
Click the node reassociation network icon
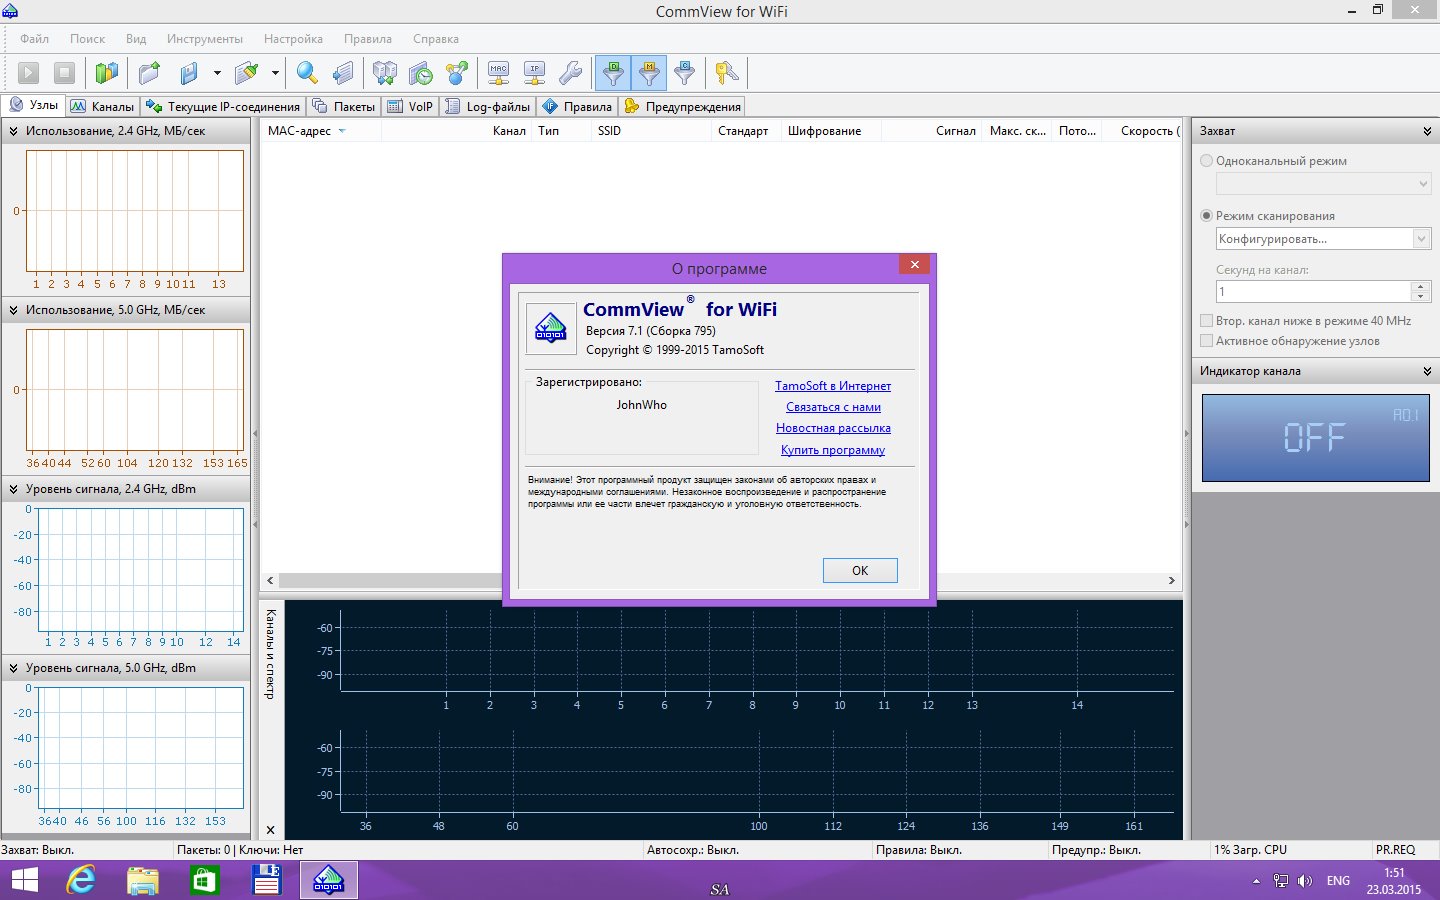pyautogui.click(x=457, y=73)
